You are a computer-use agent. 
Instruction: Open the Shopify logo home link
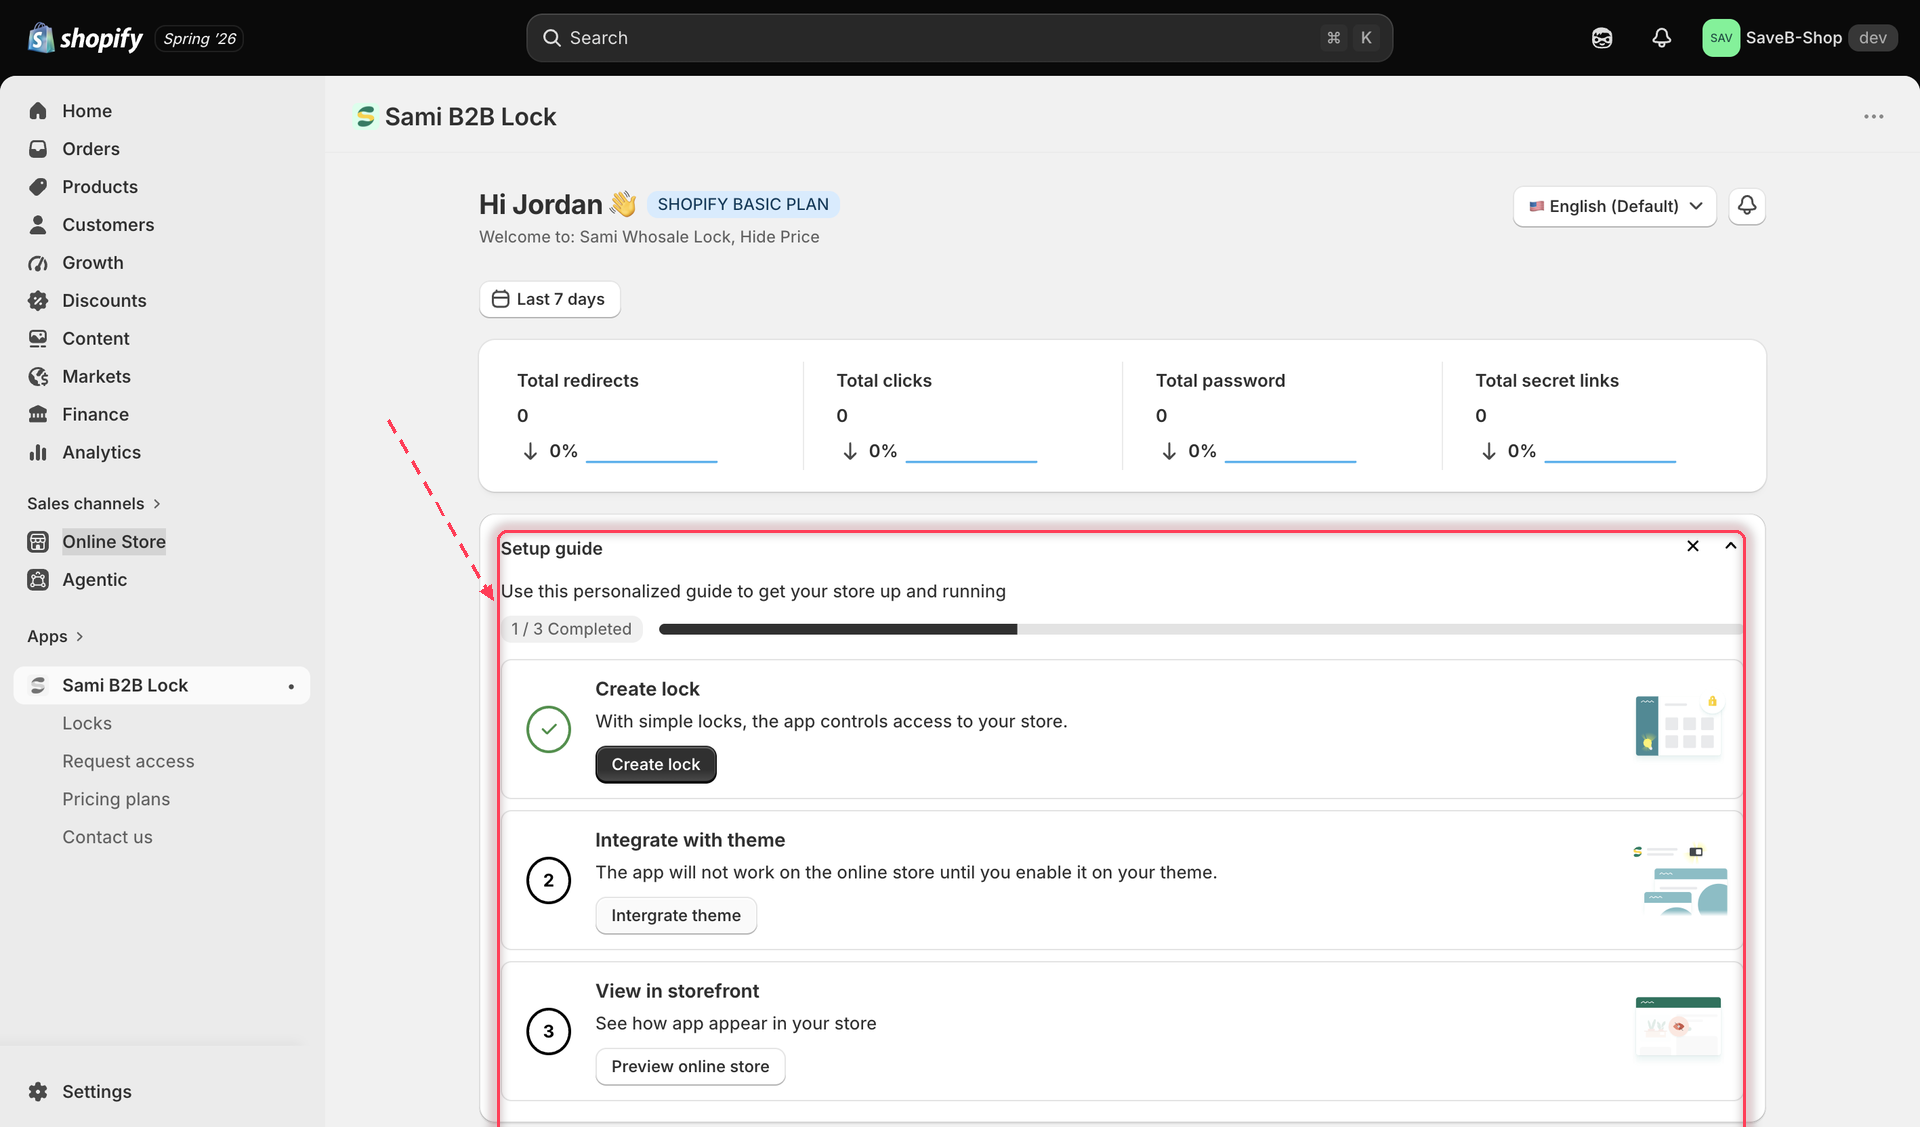coord(86,38)
